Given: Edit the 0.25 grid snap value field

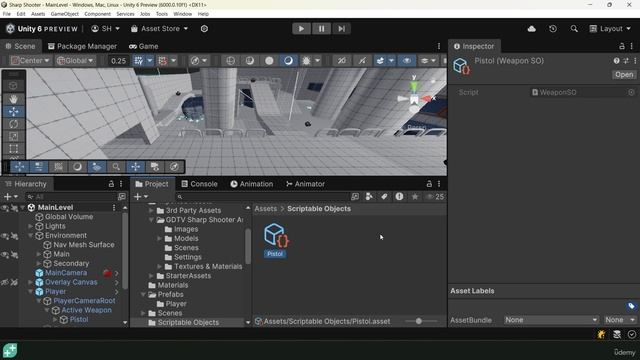Looking at the screenshot, I should click(x=118, y=61).
